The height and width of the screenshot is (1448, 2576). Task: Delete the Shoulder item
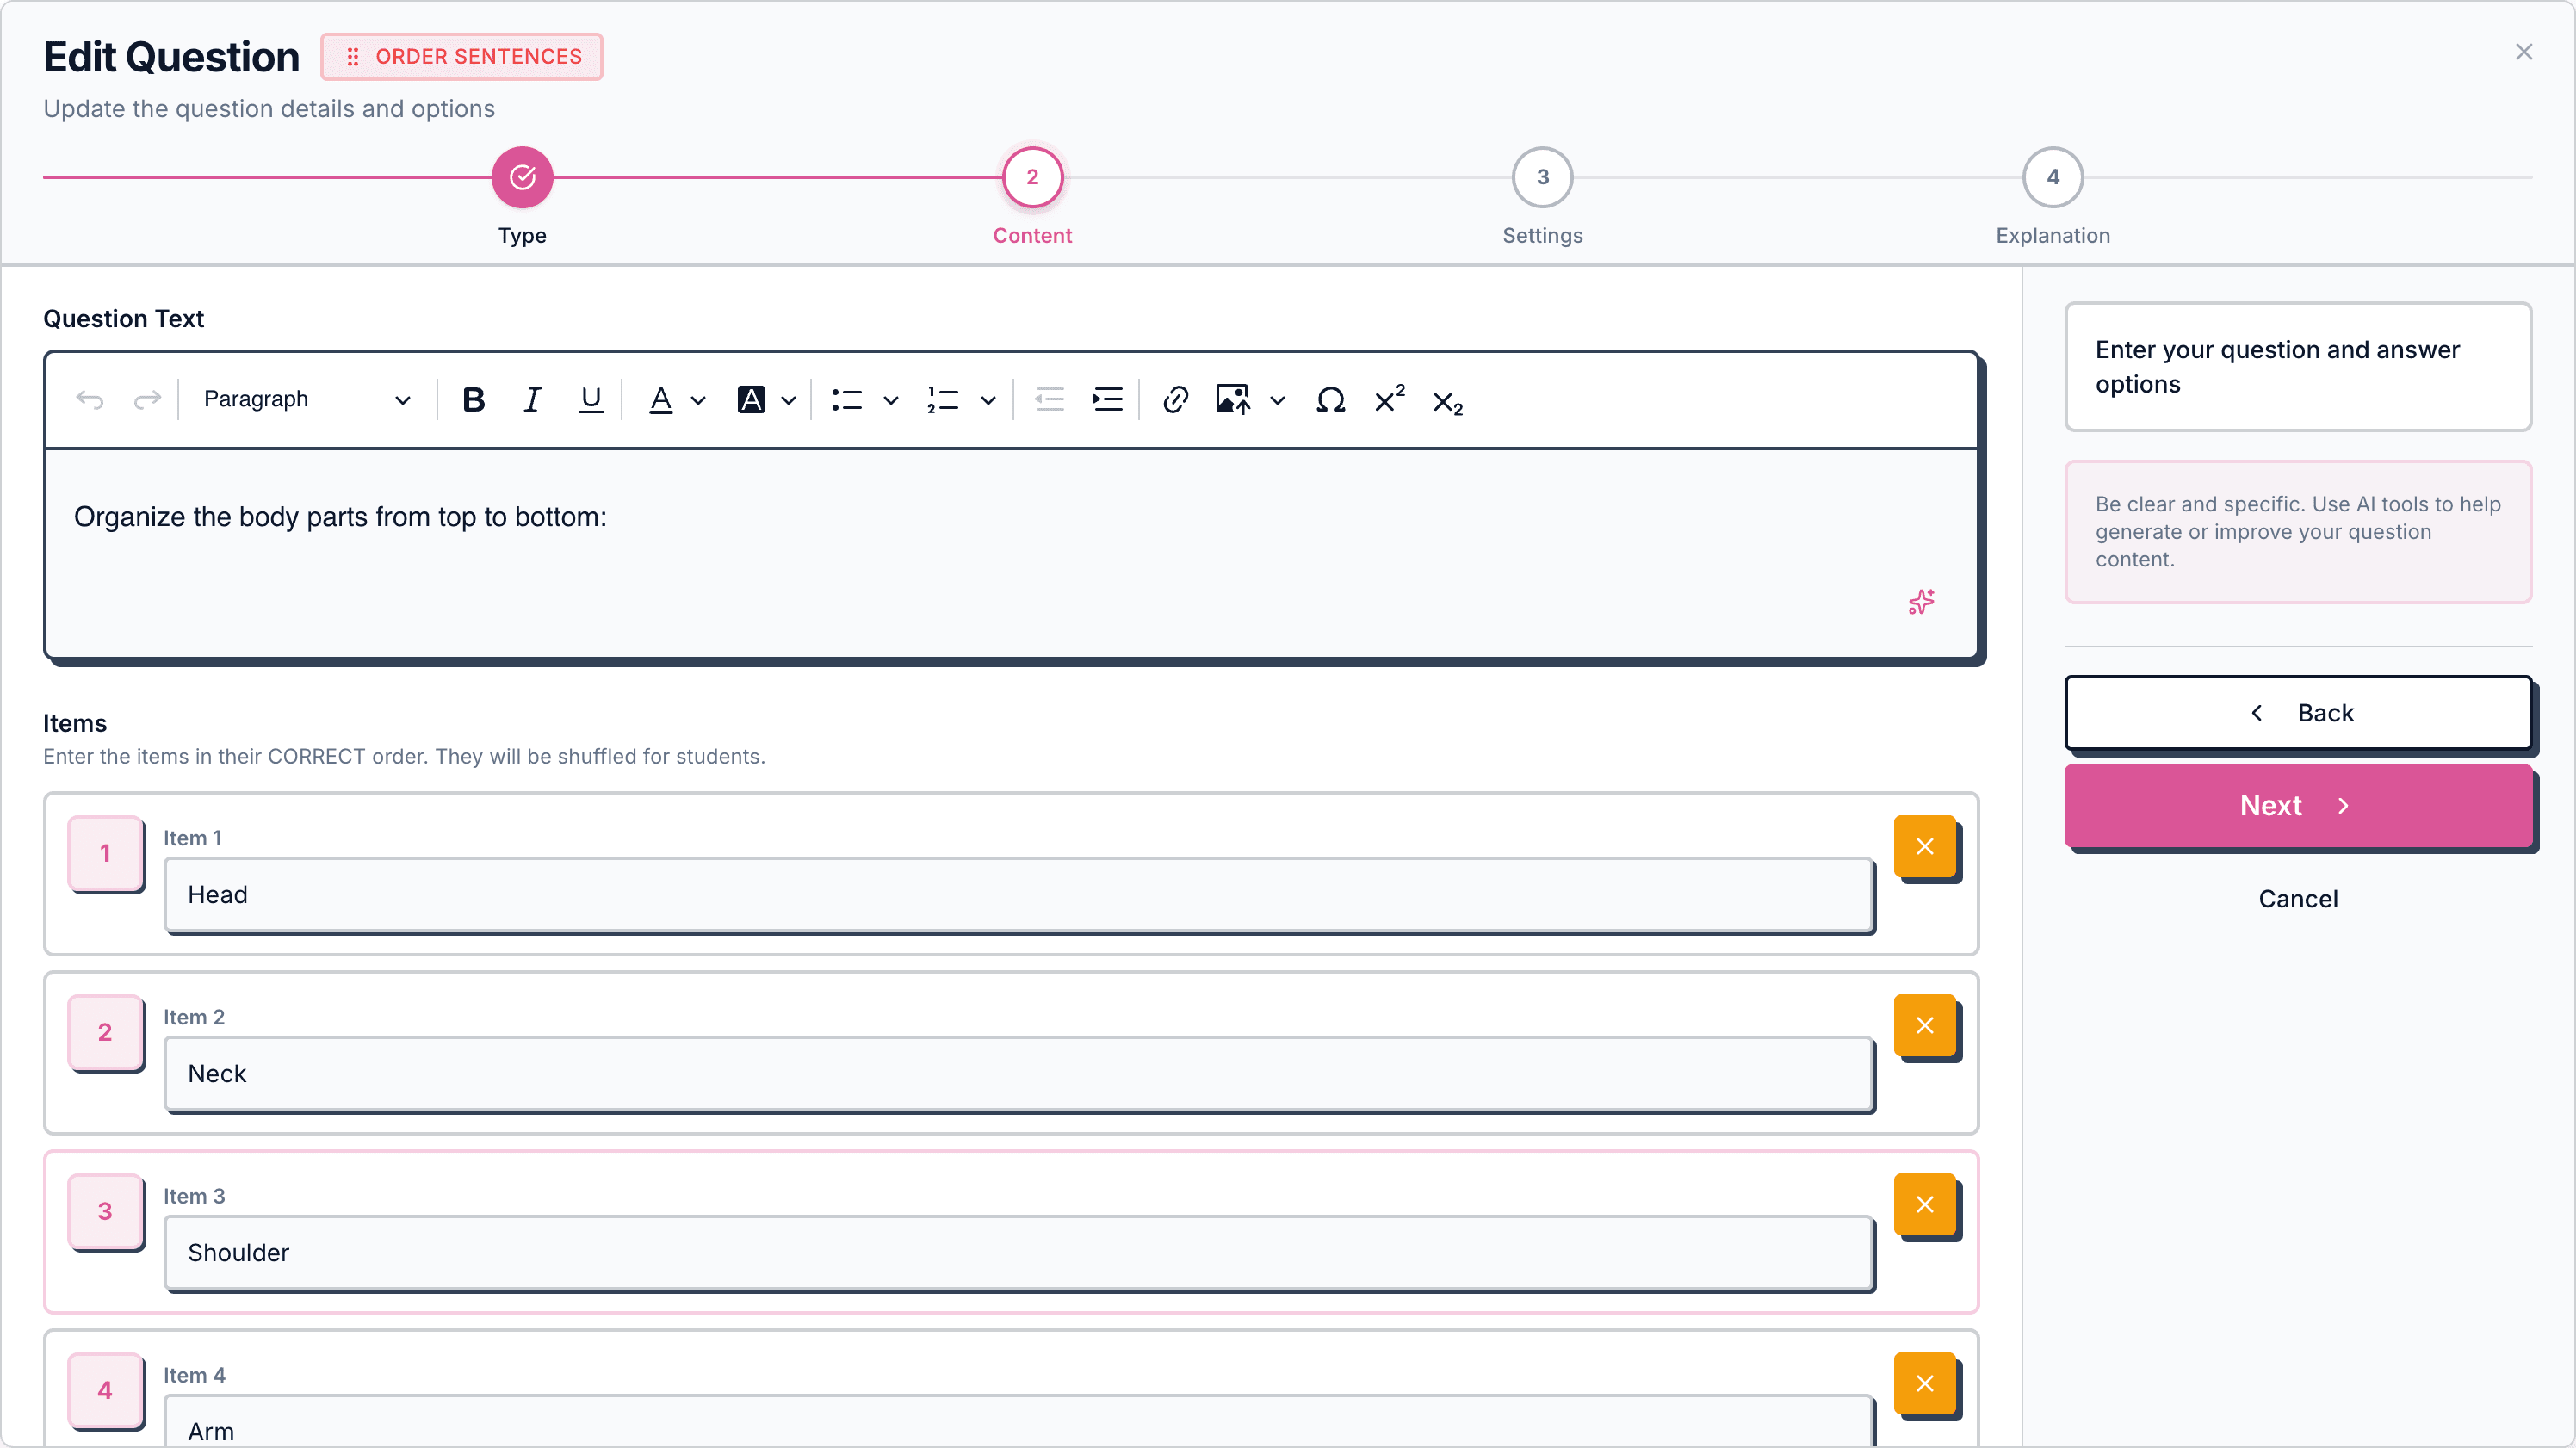pos(1924,1205)
